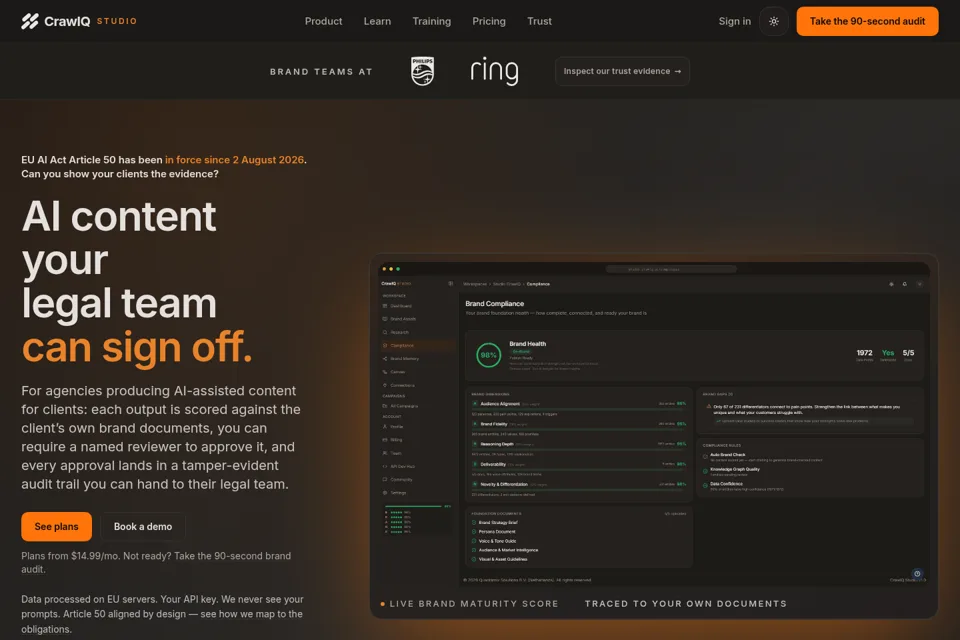Click the '1972' data points value
The image size is (960, 640).
pos(864,353)
